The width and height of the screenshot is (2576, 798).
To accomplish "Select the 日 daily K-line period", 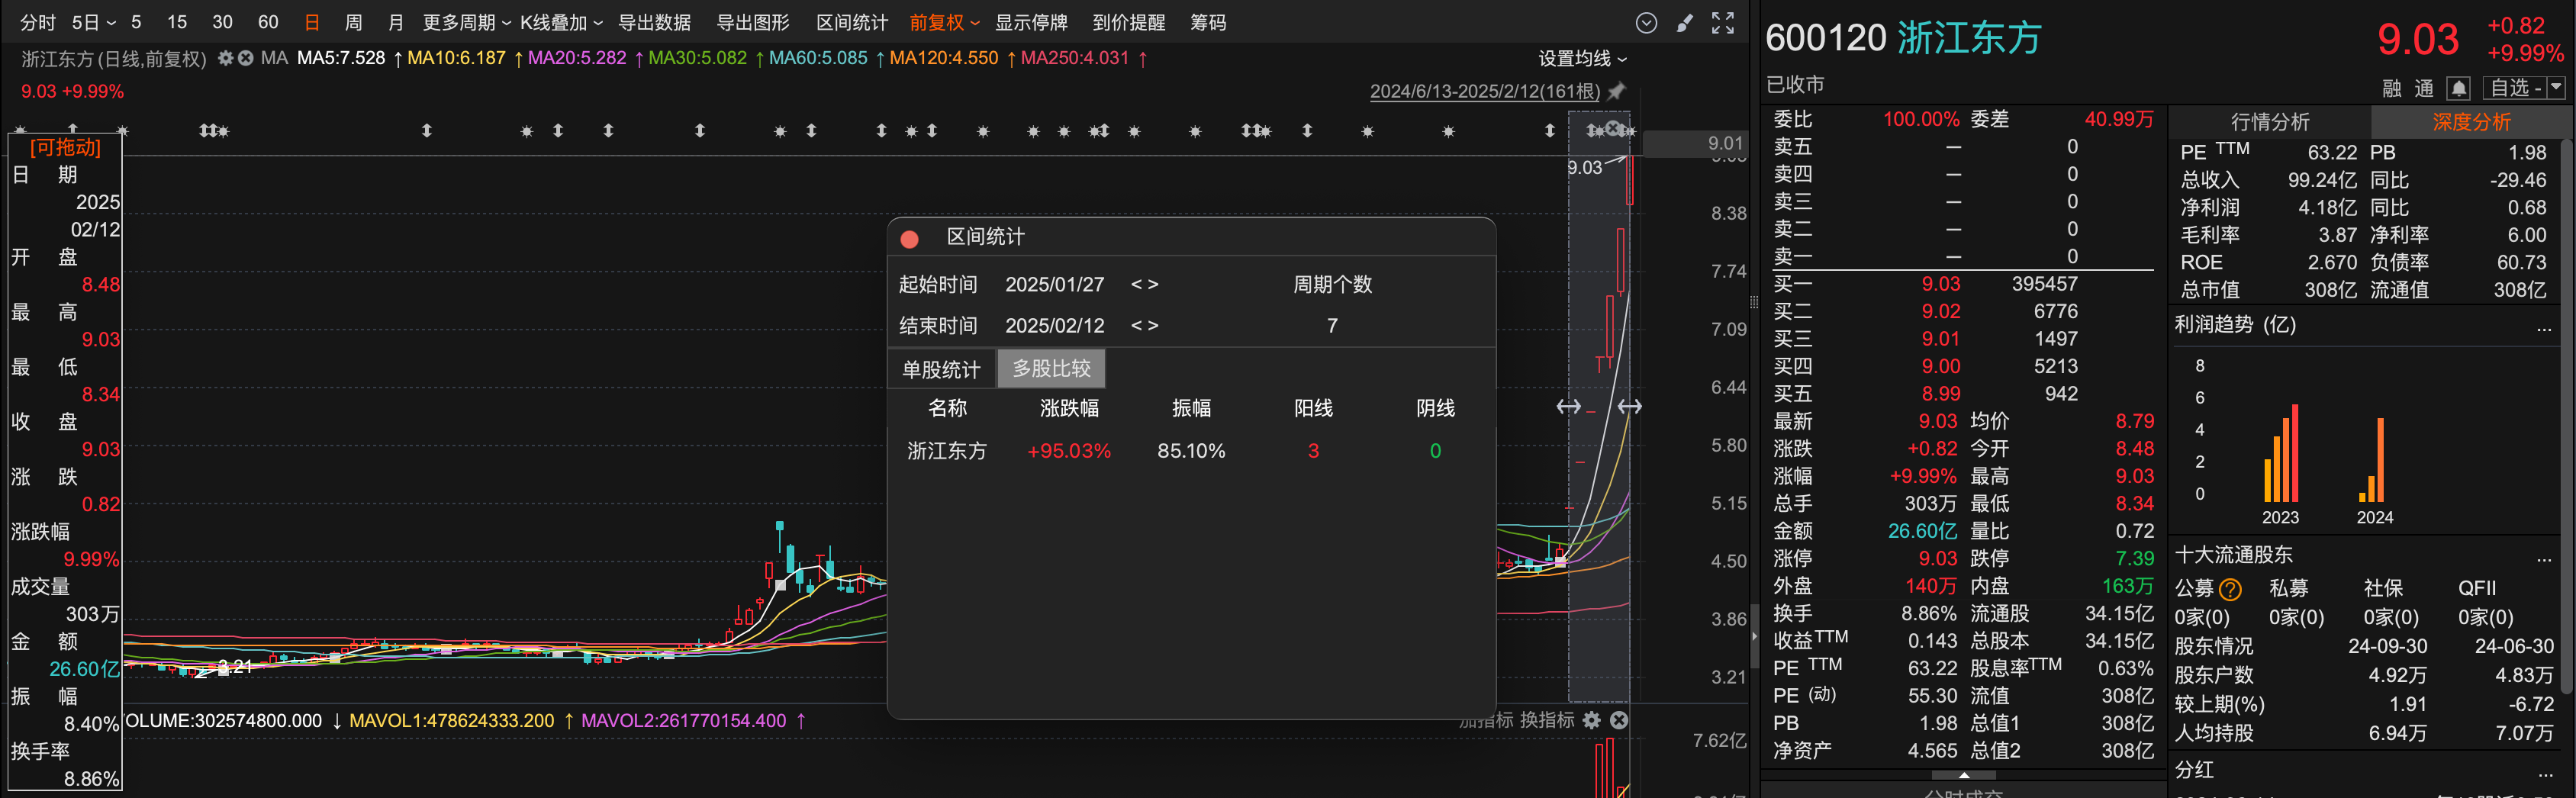I will tap(312, 22).
